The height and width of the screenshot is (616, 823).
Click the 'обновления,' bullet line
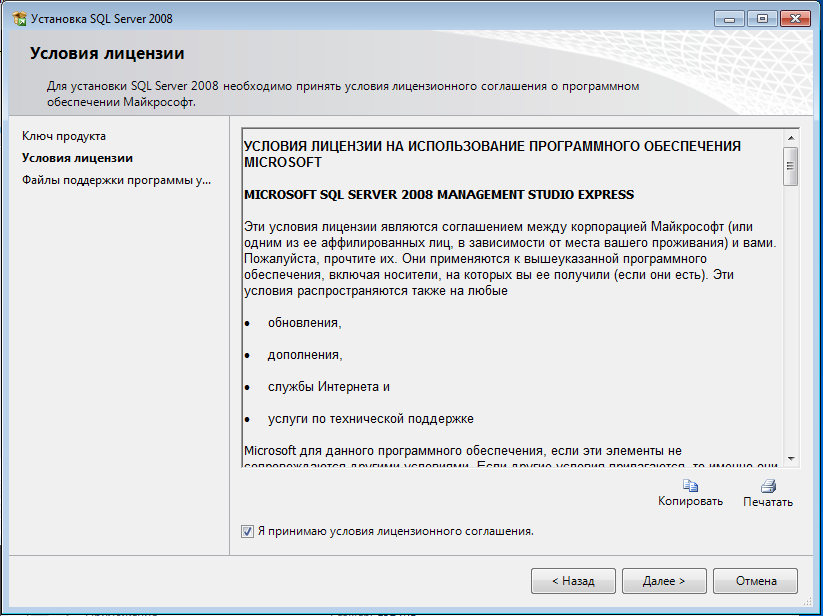304,323
